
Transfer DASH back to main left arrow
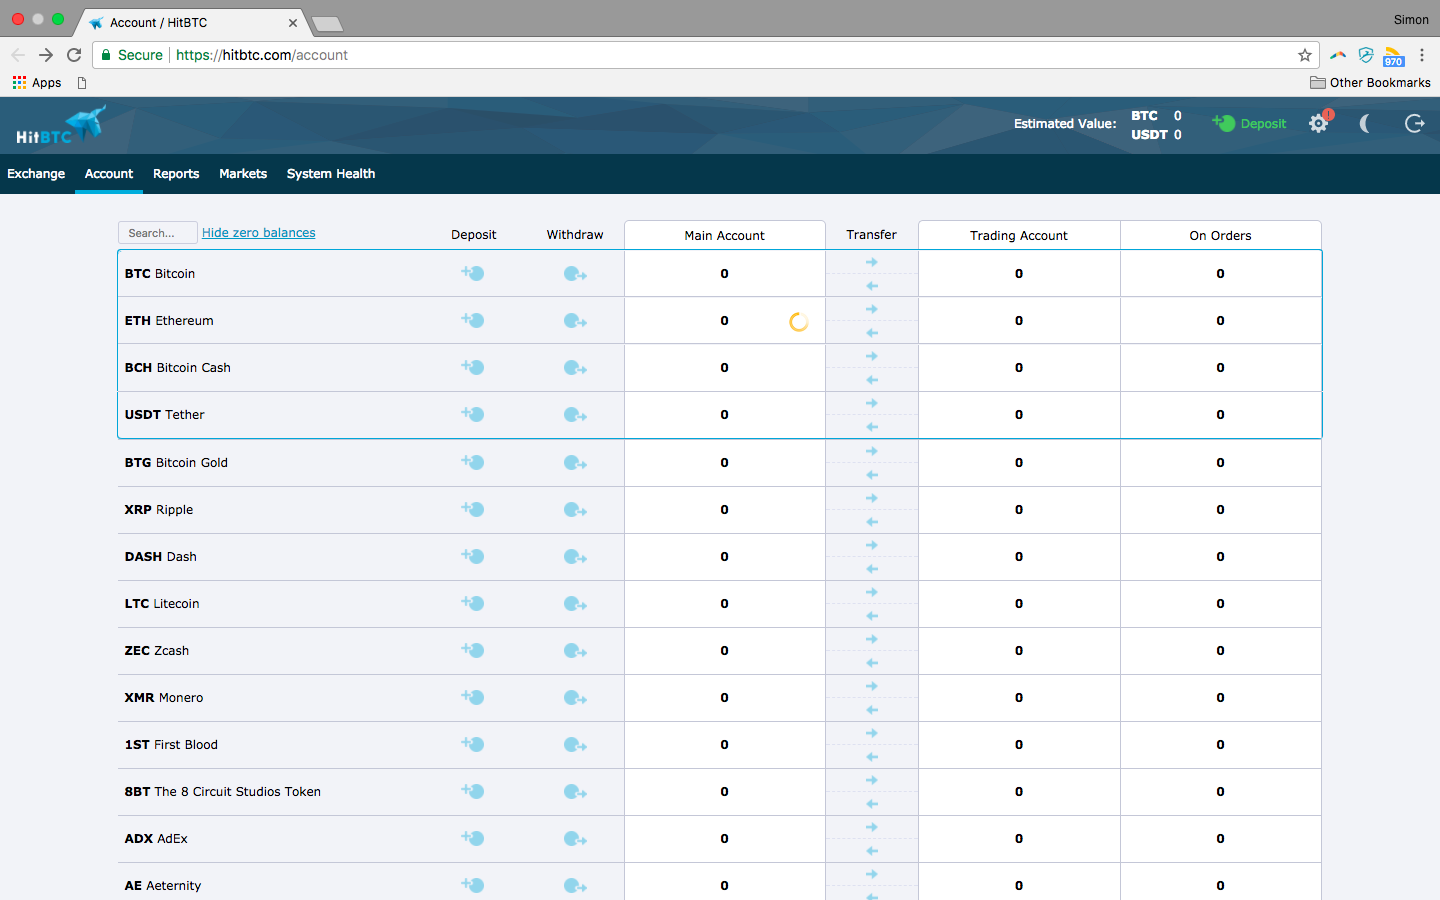pos(872,569)
